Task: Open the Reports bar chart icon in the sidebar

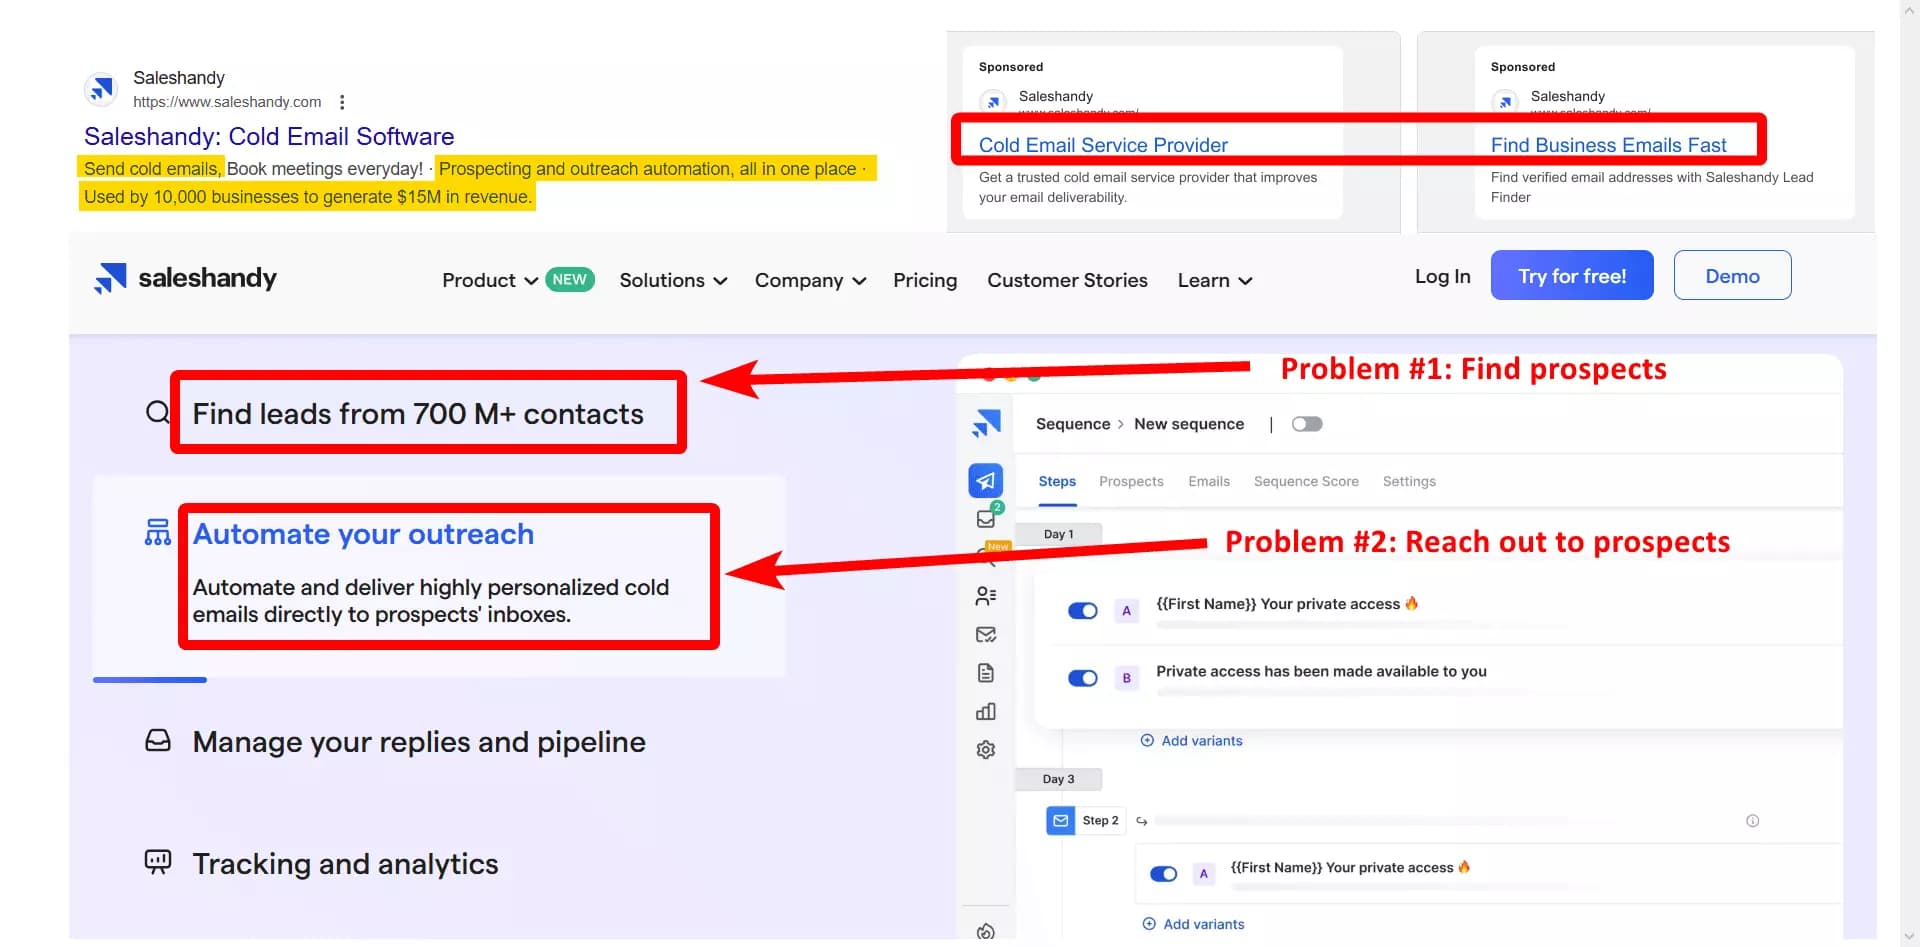Action: pos(986,711)
